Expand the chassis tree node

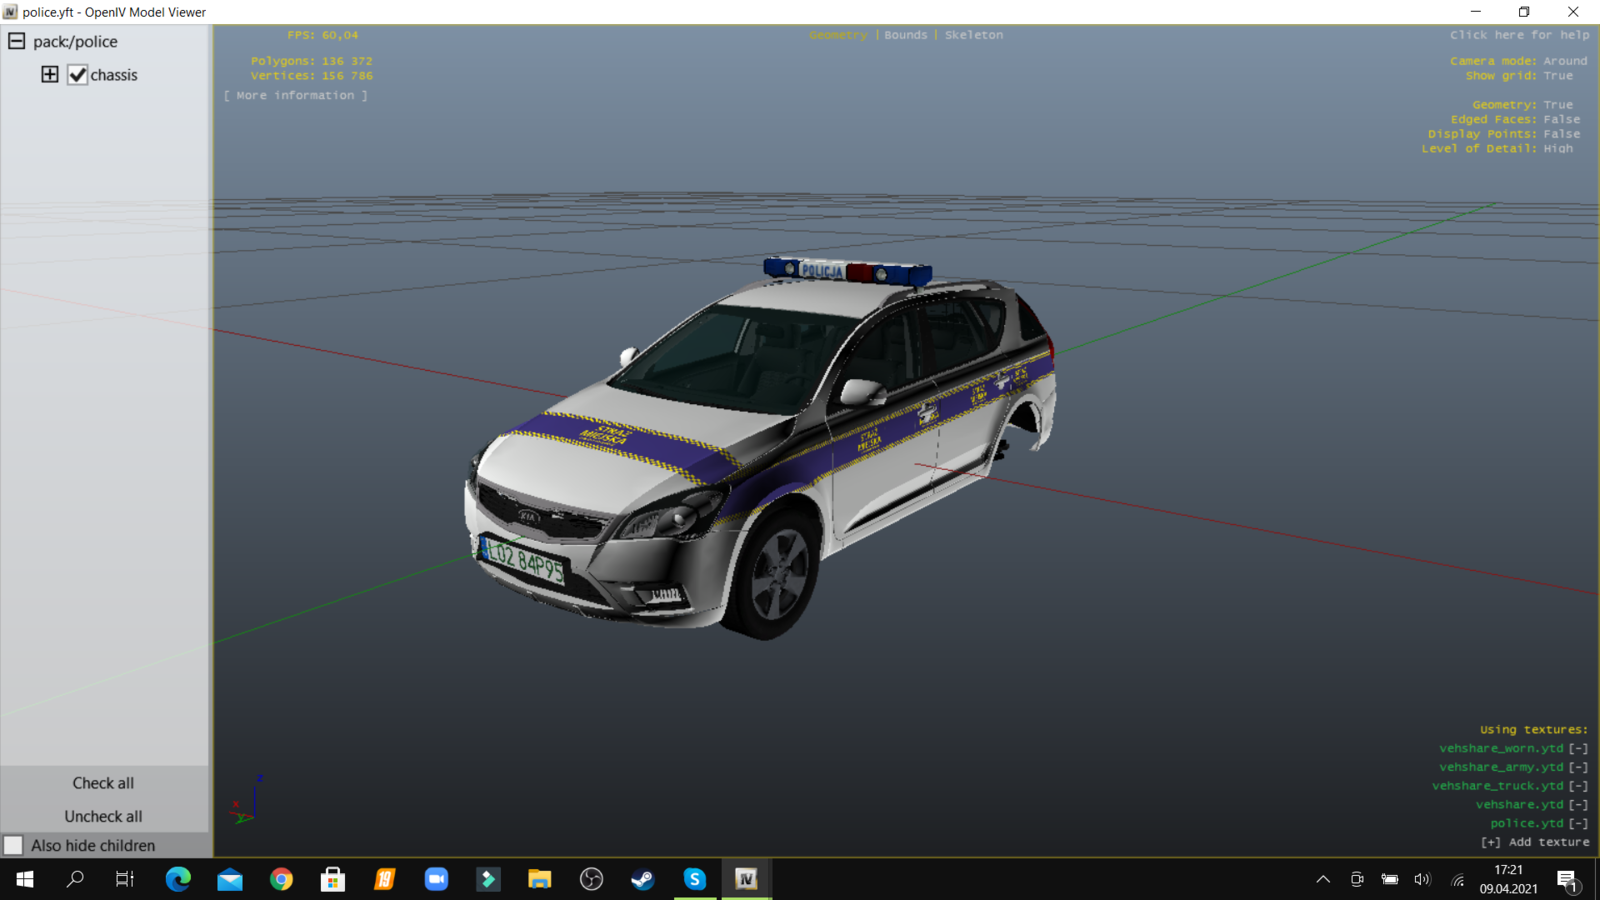pyautogui.click(x=49, y=74)
